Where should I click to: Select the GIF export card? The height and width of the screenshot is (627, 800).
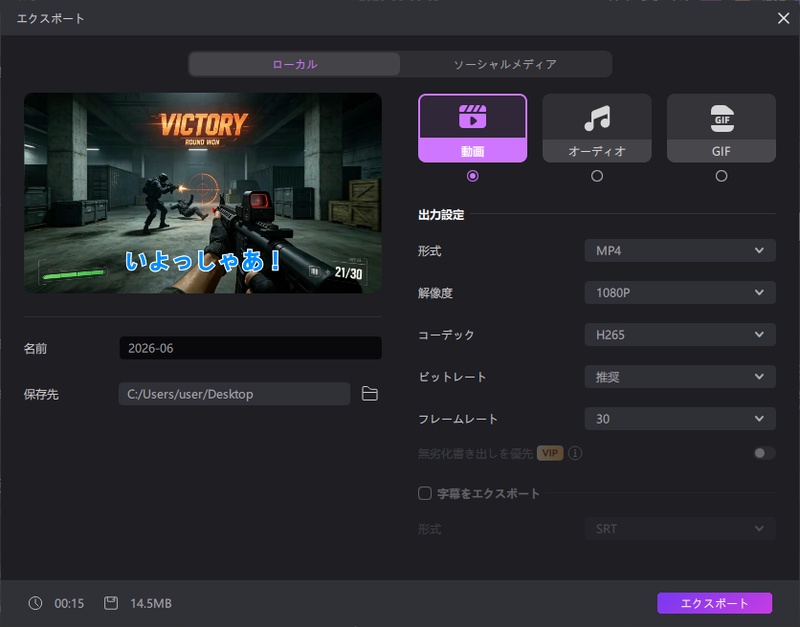tap(721, 128)
